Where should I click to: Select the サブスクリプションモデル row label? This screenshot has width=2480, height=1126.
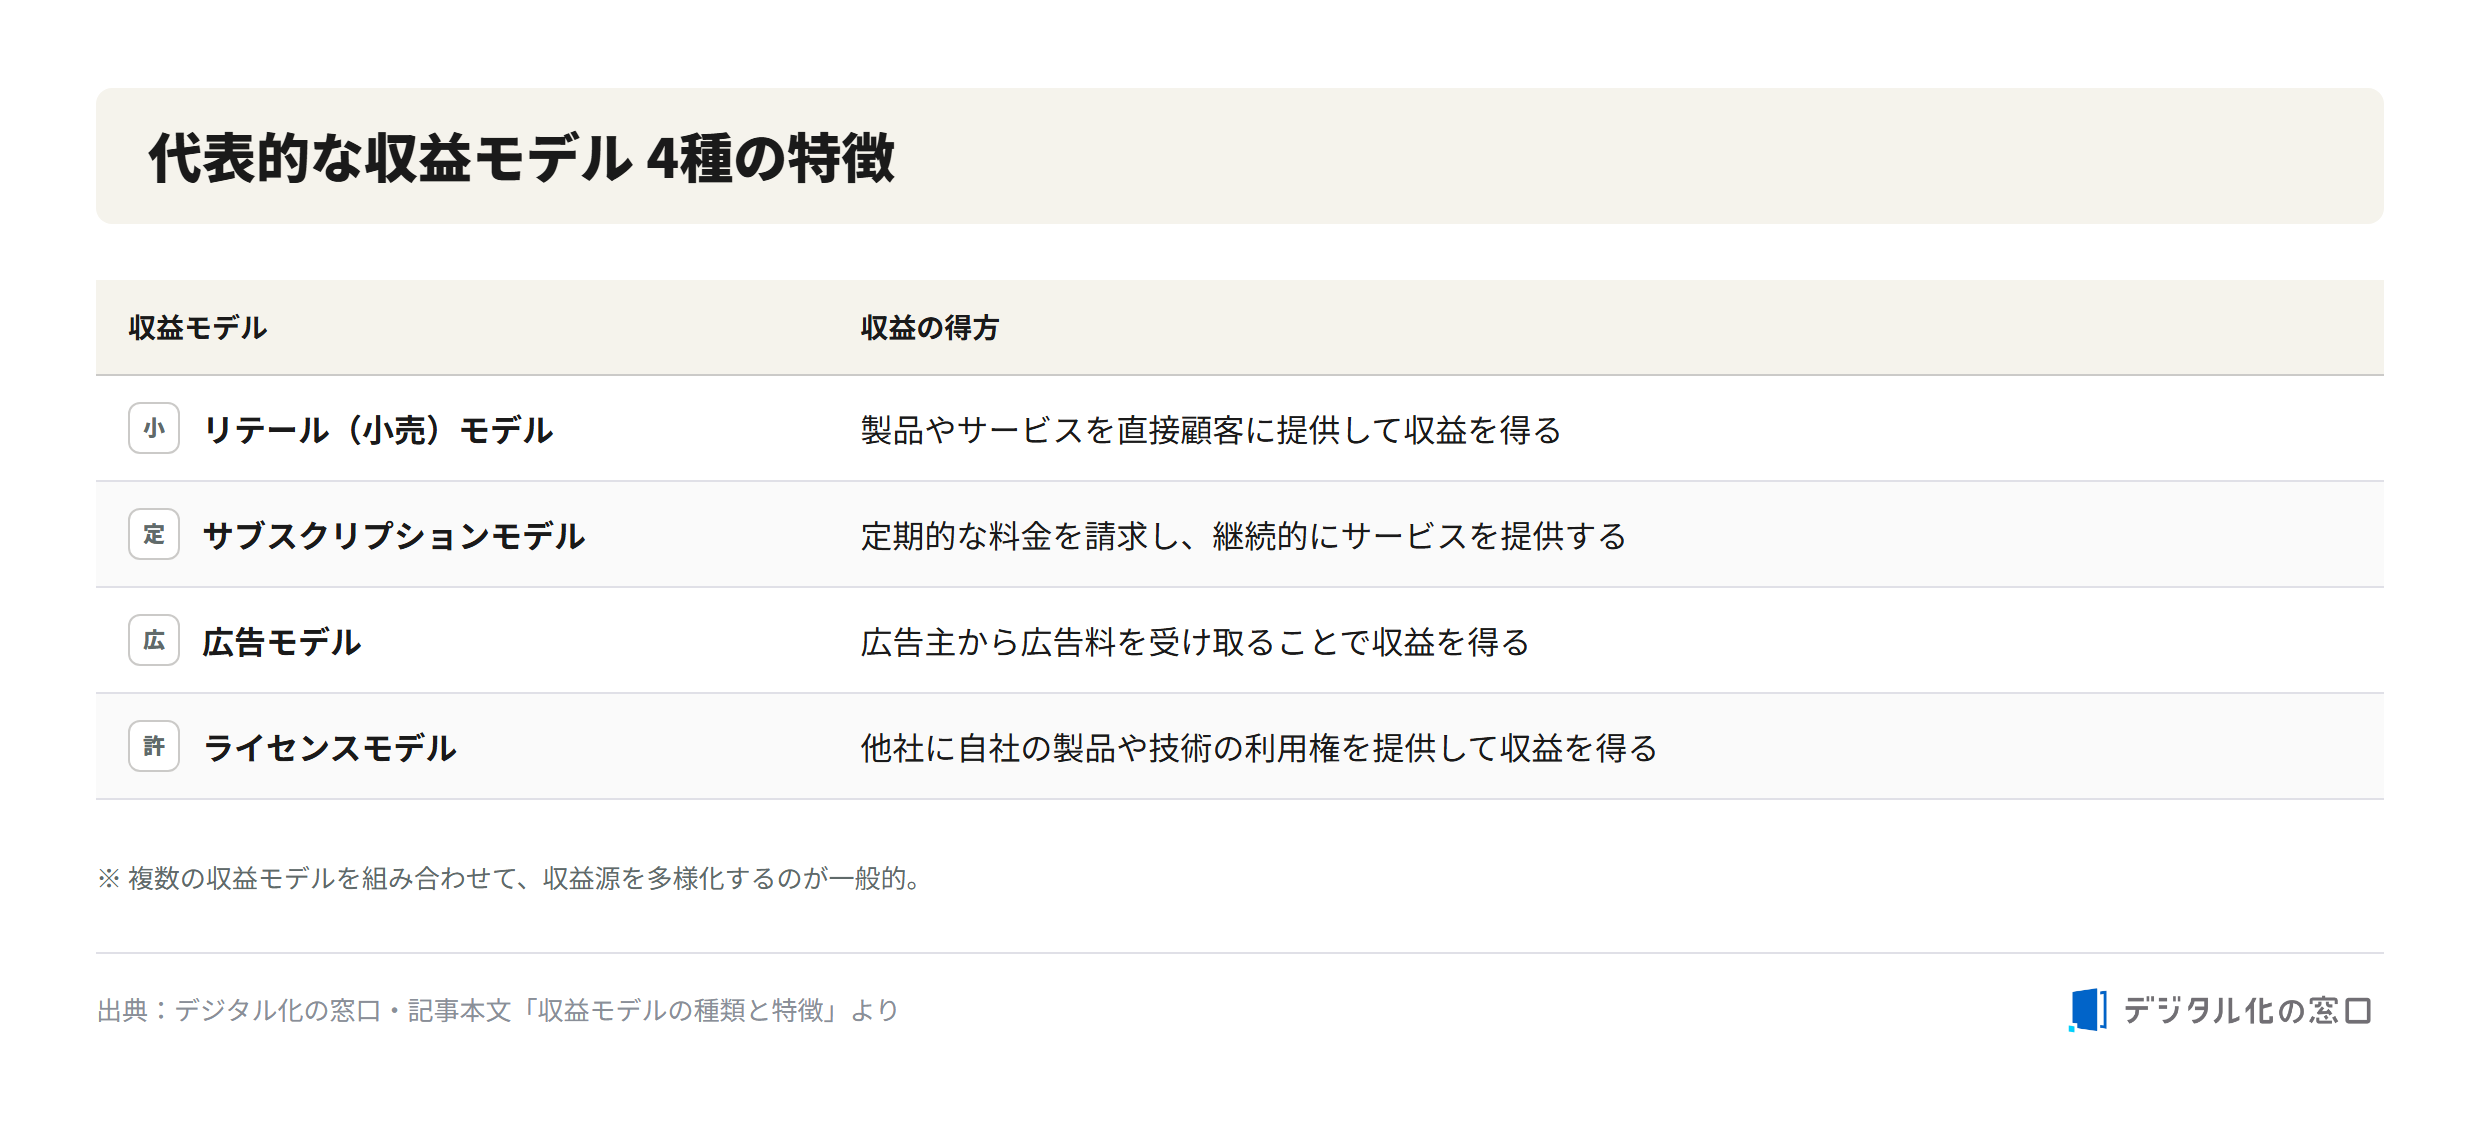[394, 536]
